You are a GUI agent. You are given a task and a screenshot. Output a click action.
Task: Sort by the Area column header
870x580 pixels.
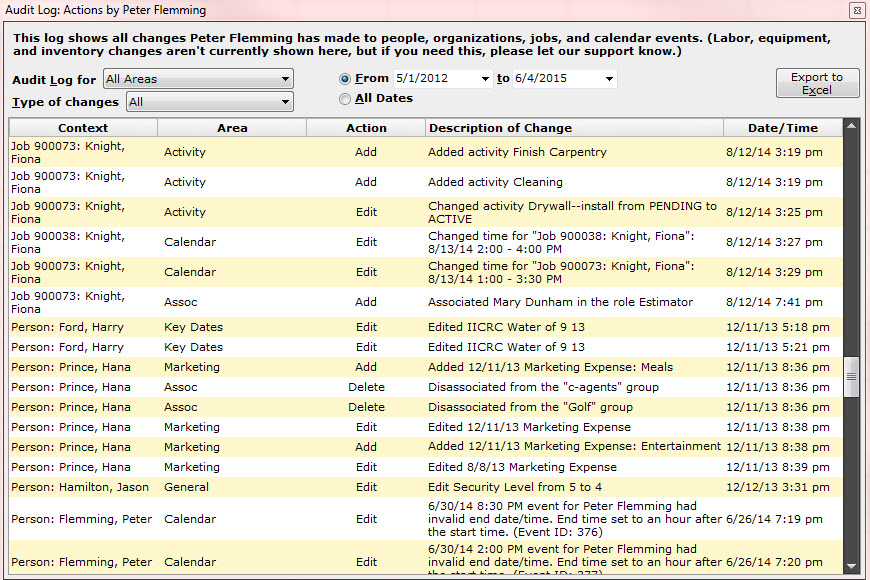(x=232, y=128)
